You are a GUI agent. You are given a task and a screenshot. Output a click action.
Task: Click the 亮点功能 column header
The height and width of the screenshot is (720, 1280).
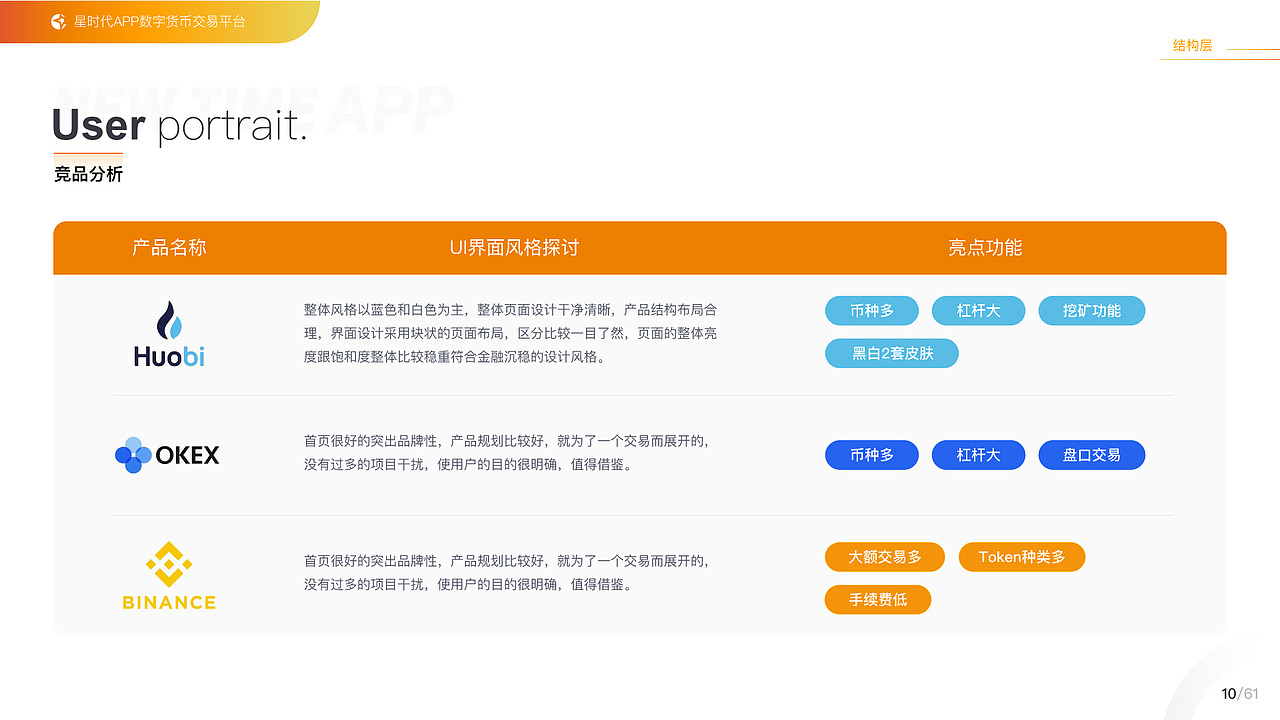click(985, 248)
